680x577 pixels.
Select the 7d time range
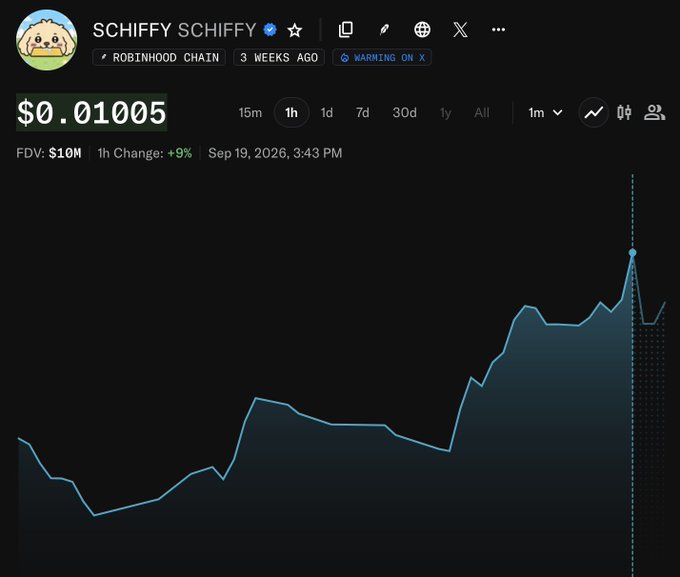tap(363, 113)
